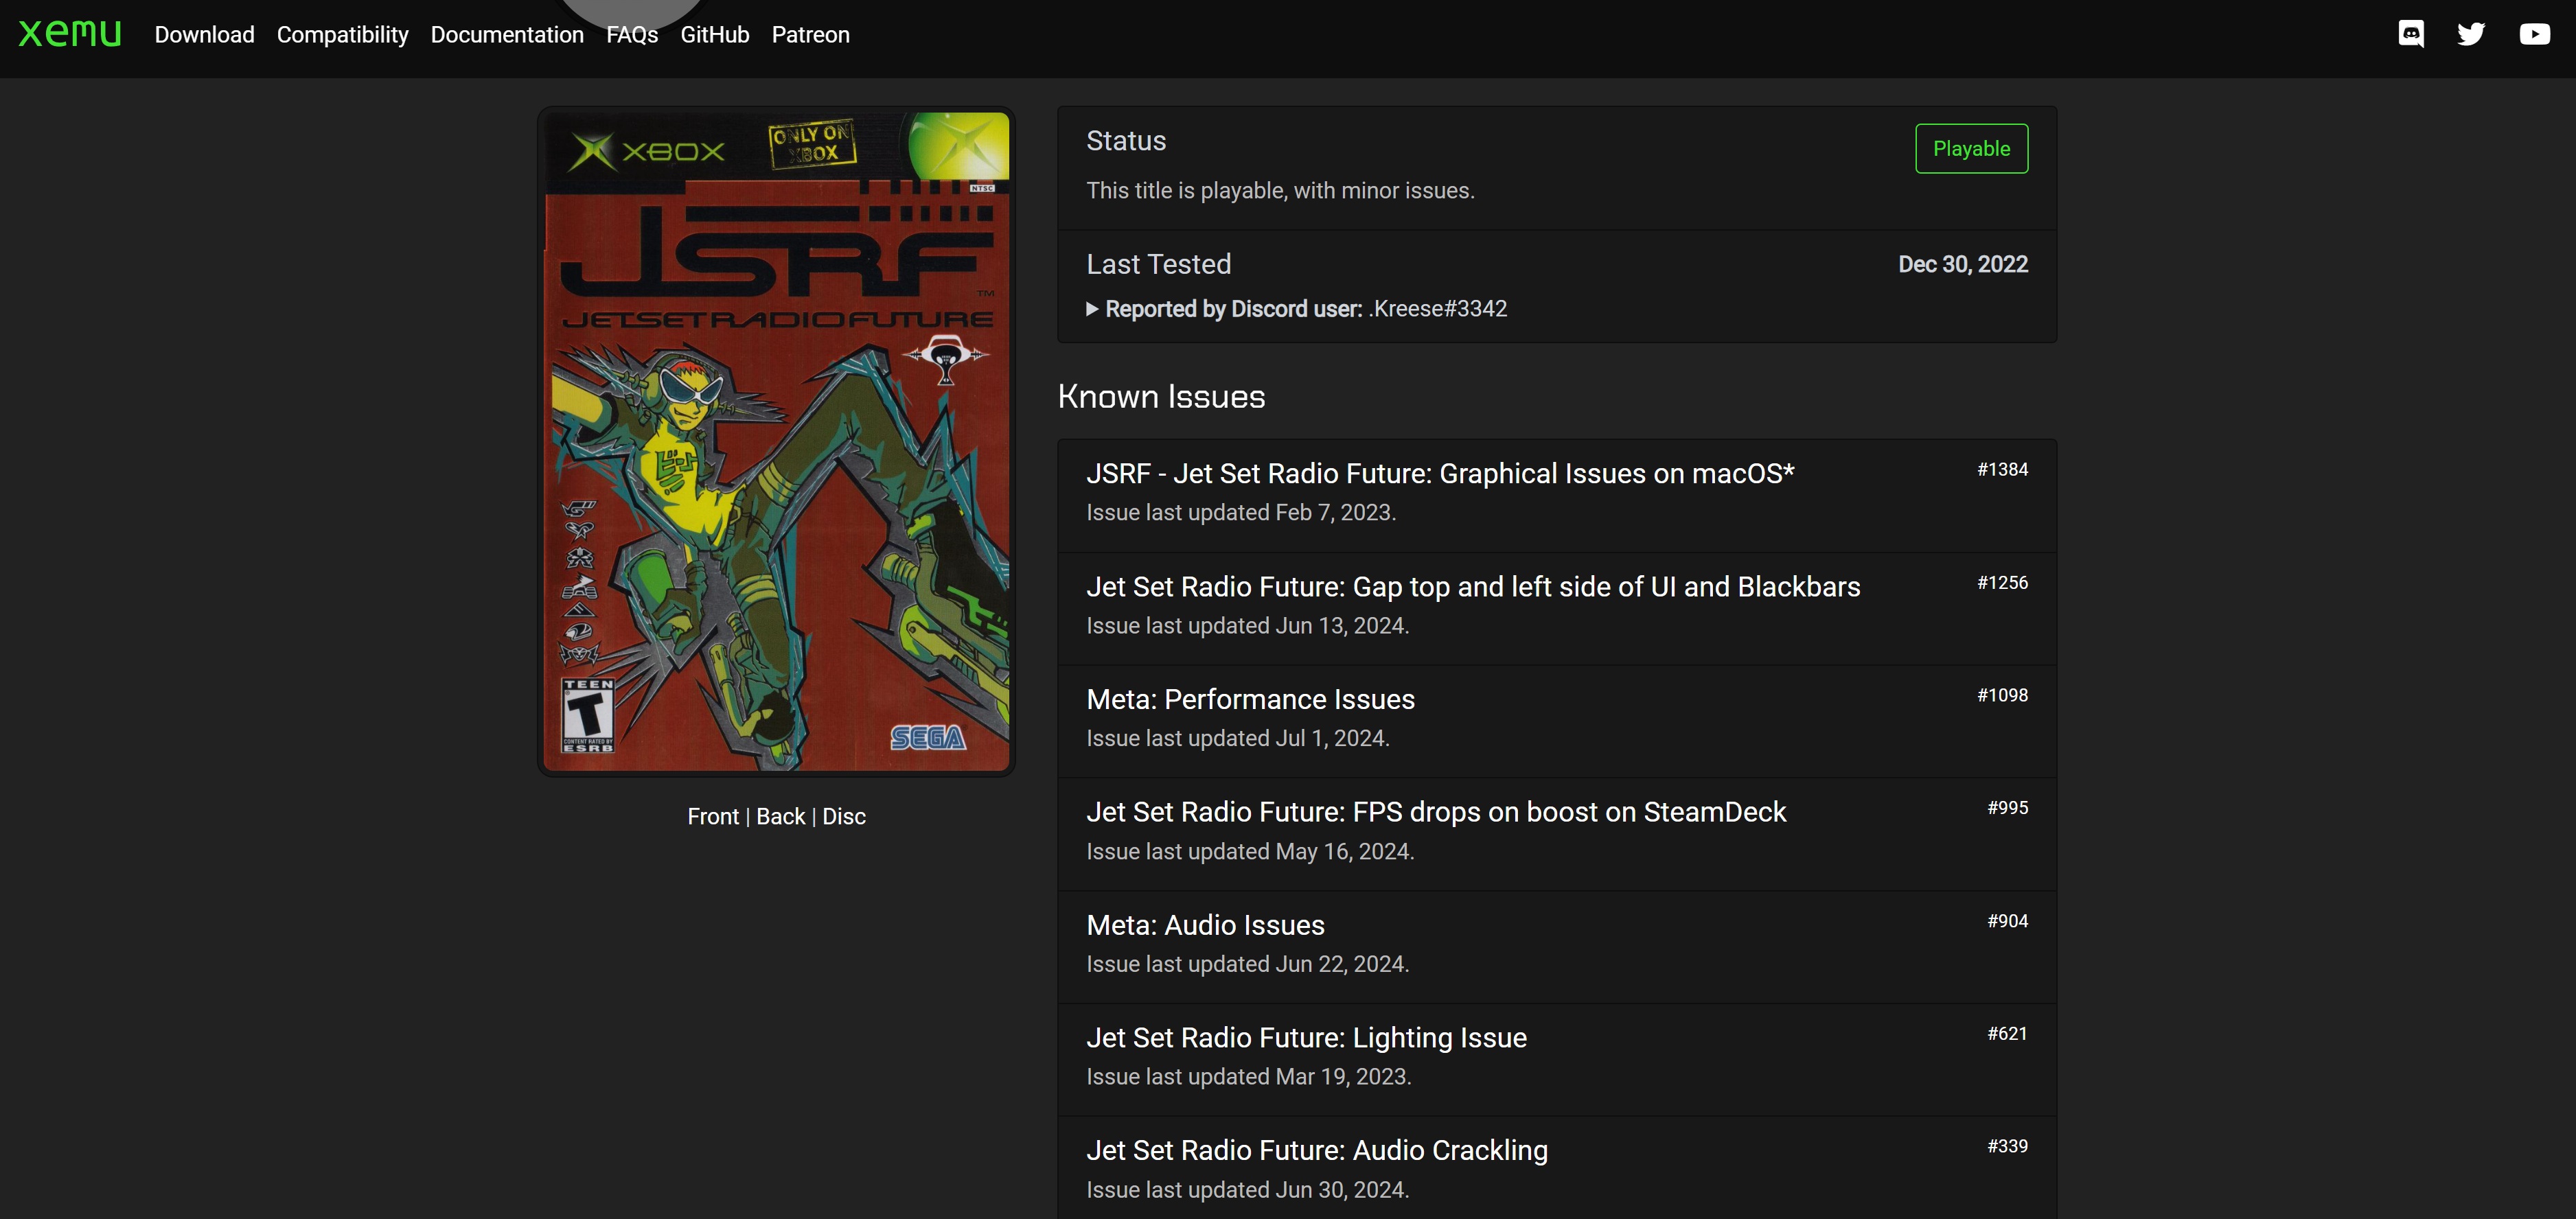
Task: Click the Playable status badge
Action: (1971, 148)
